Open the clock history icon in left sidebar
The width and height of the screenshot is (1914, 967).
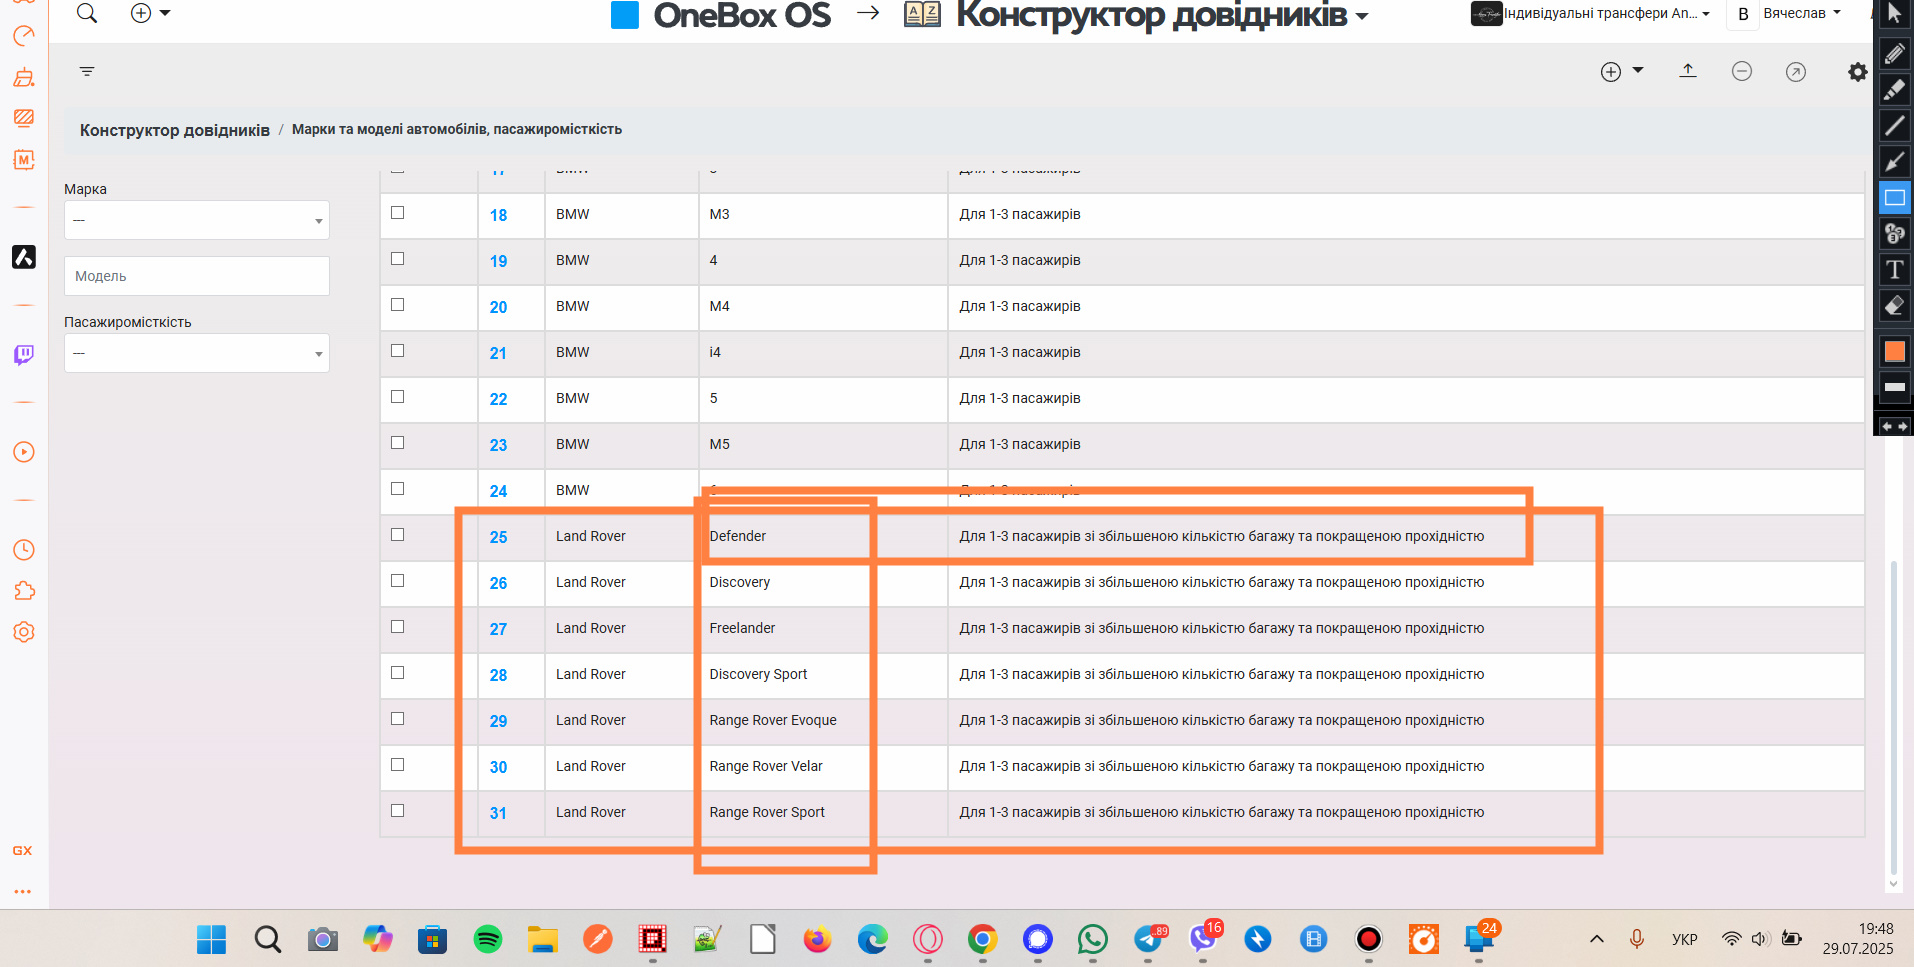[x=24, y=550]
